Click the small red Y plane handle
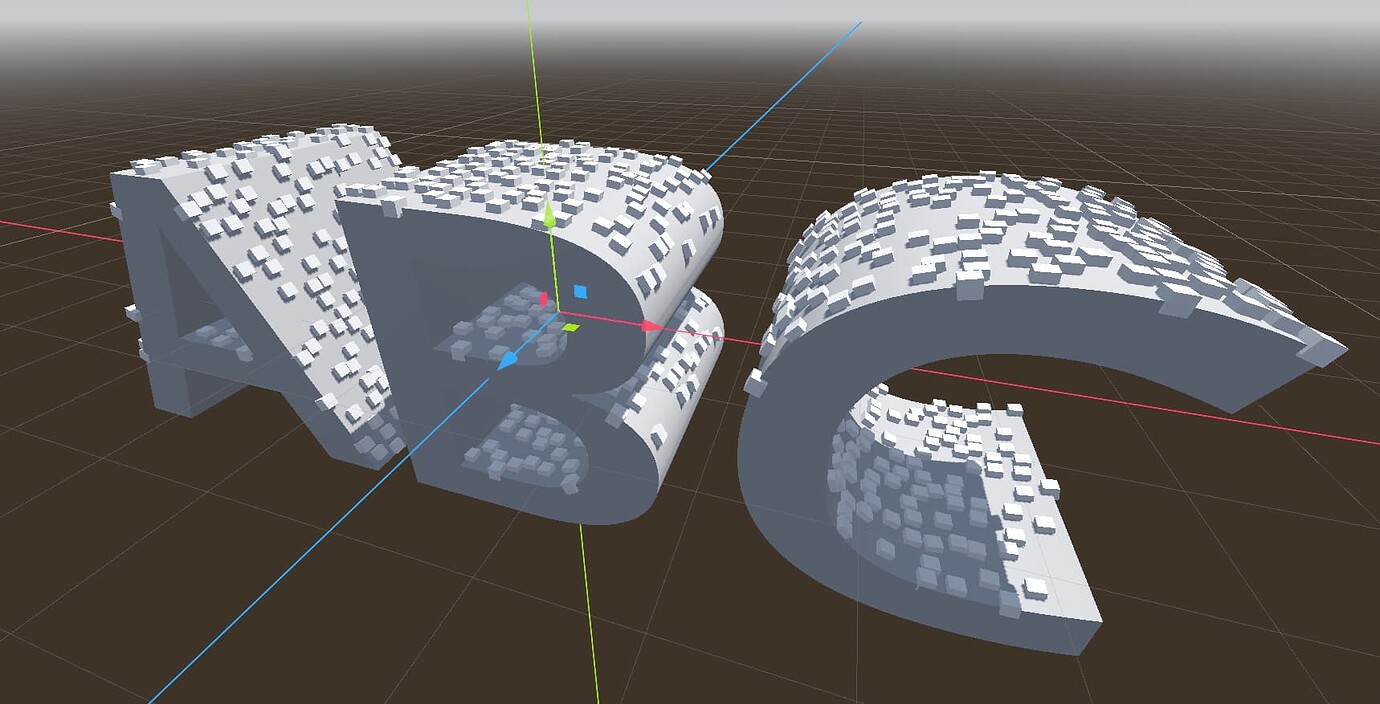 (x=545, y=297)
